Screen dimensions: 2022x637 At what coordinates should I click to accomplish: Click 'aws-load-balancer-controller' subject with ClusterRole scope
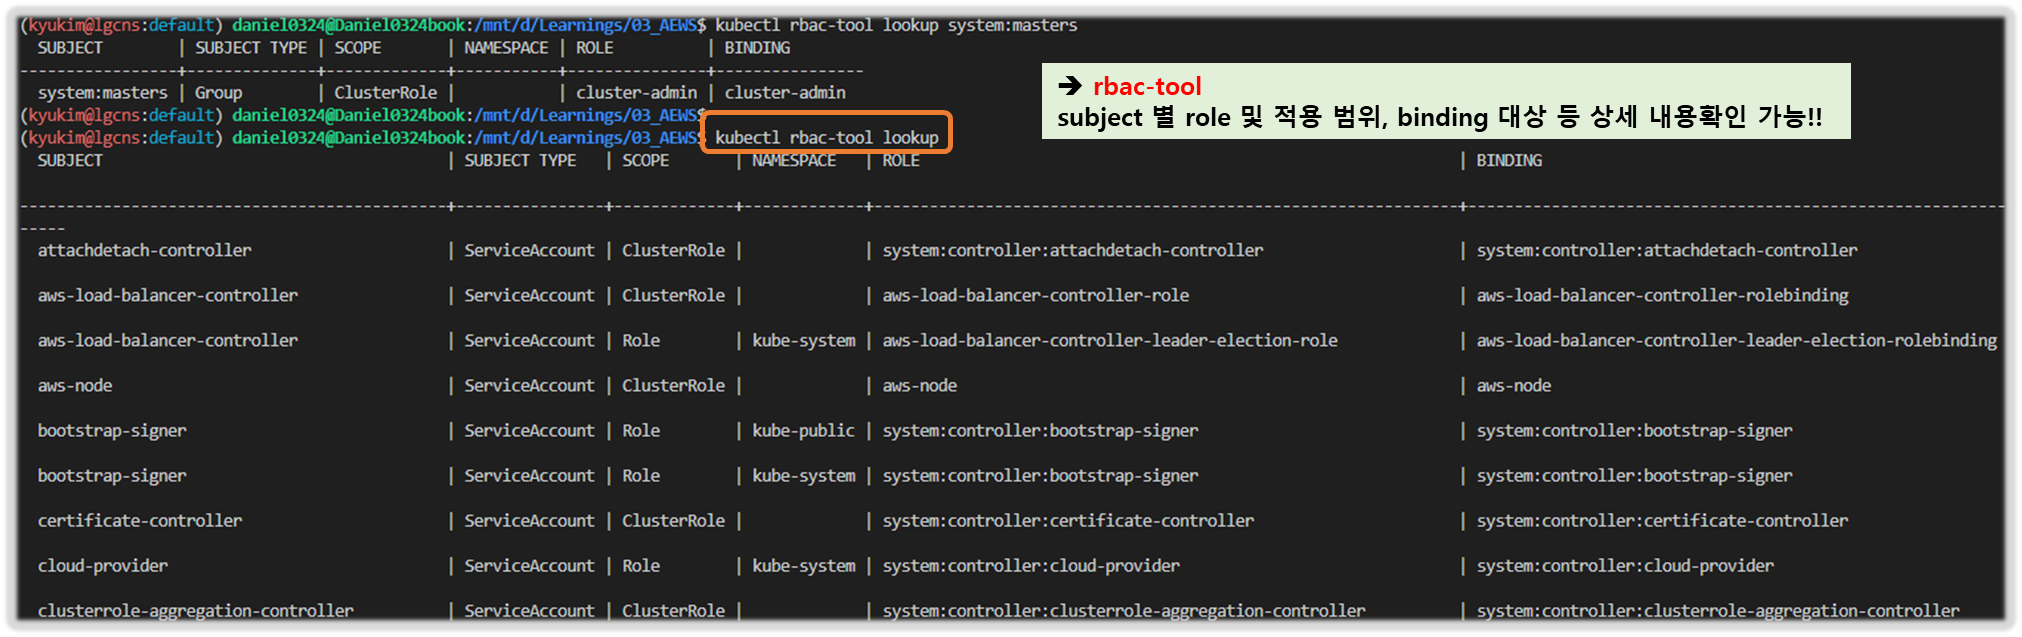point(168,295)
